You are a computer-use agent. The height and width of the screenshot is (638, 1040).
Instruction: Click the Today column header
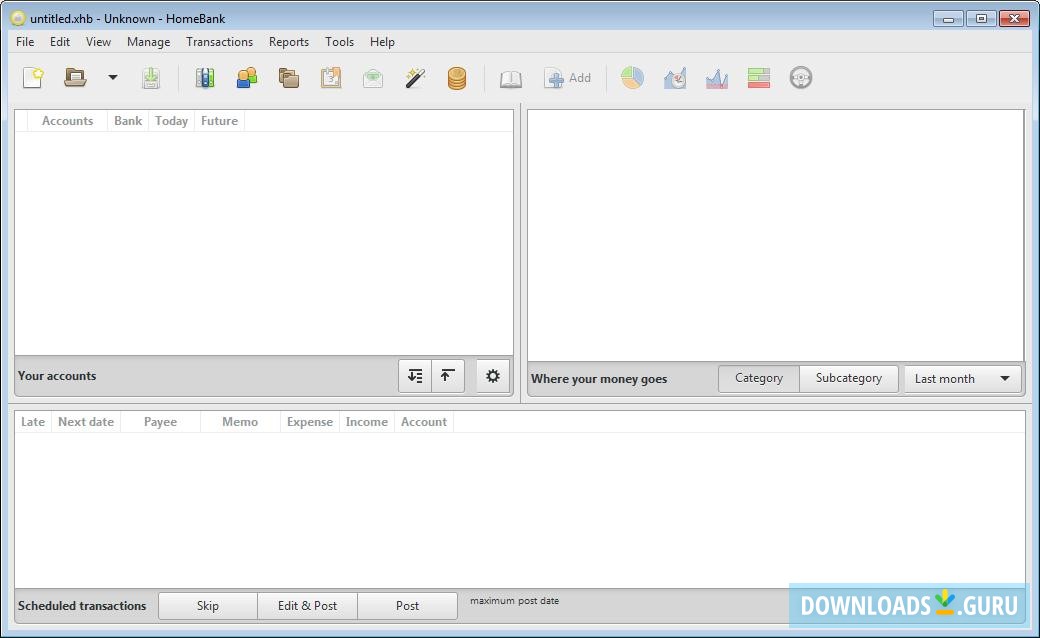click(171, 121)
